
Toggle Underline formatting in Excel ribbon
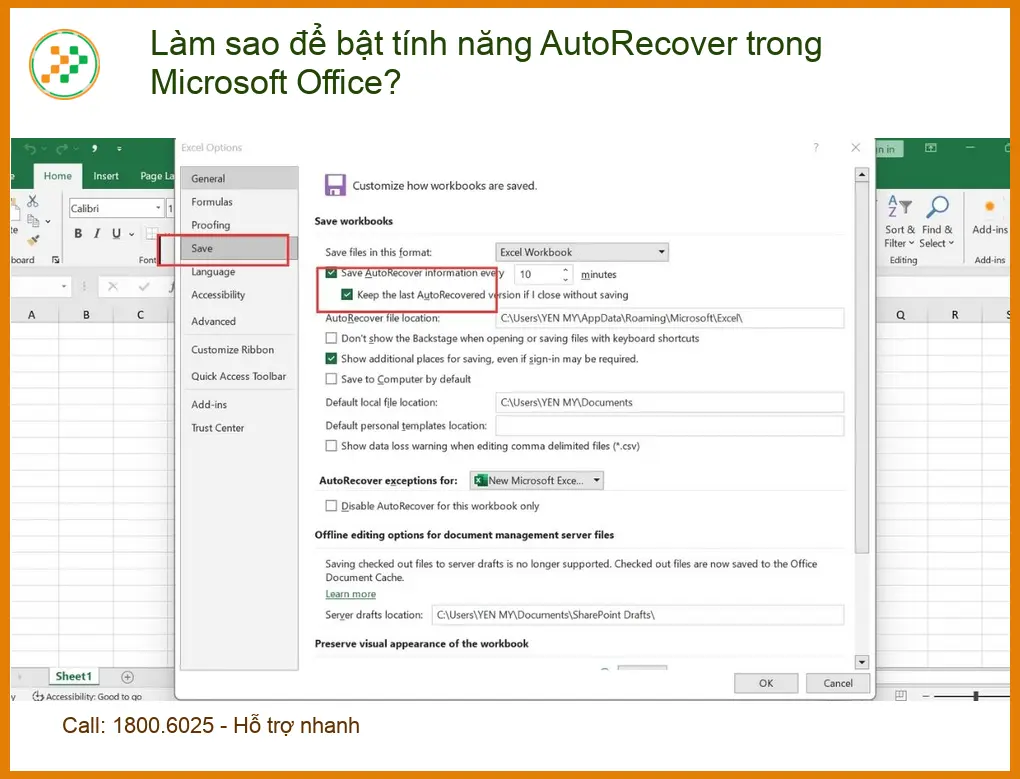click(116, 233)
